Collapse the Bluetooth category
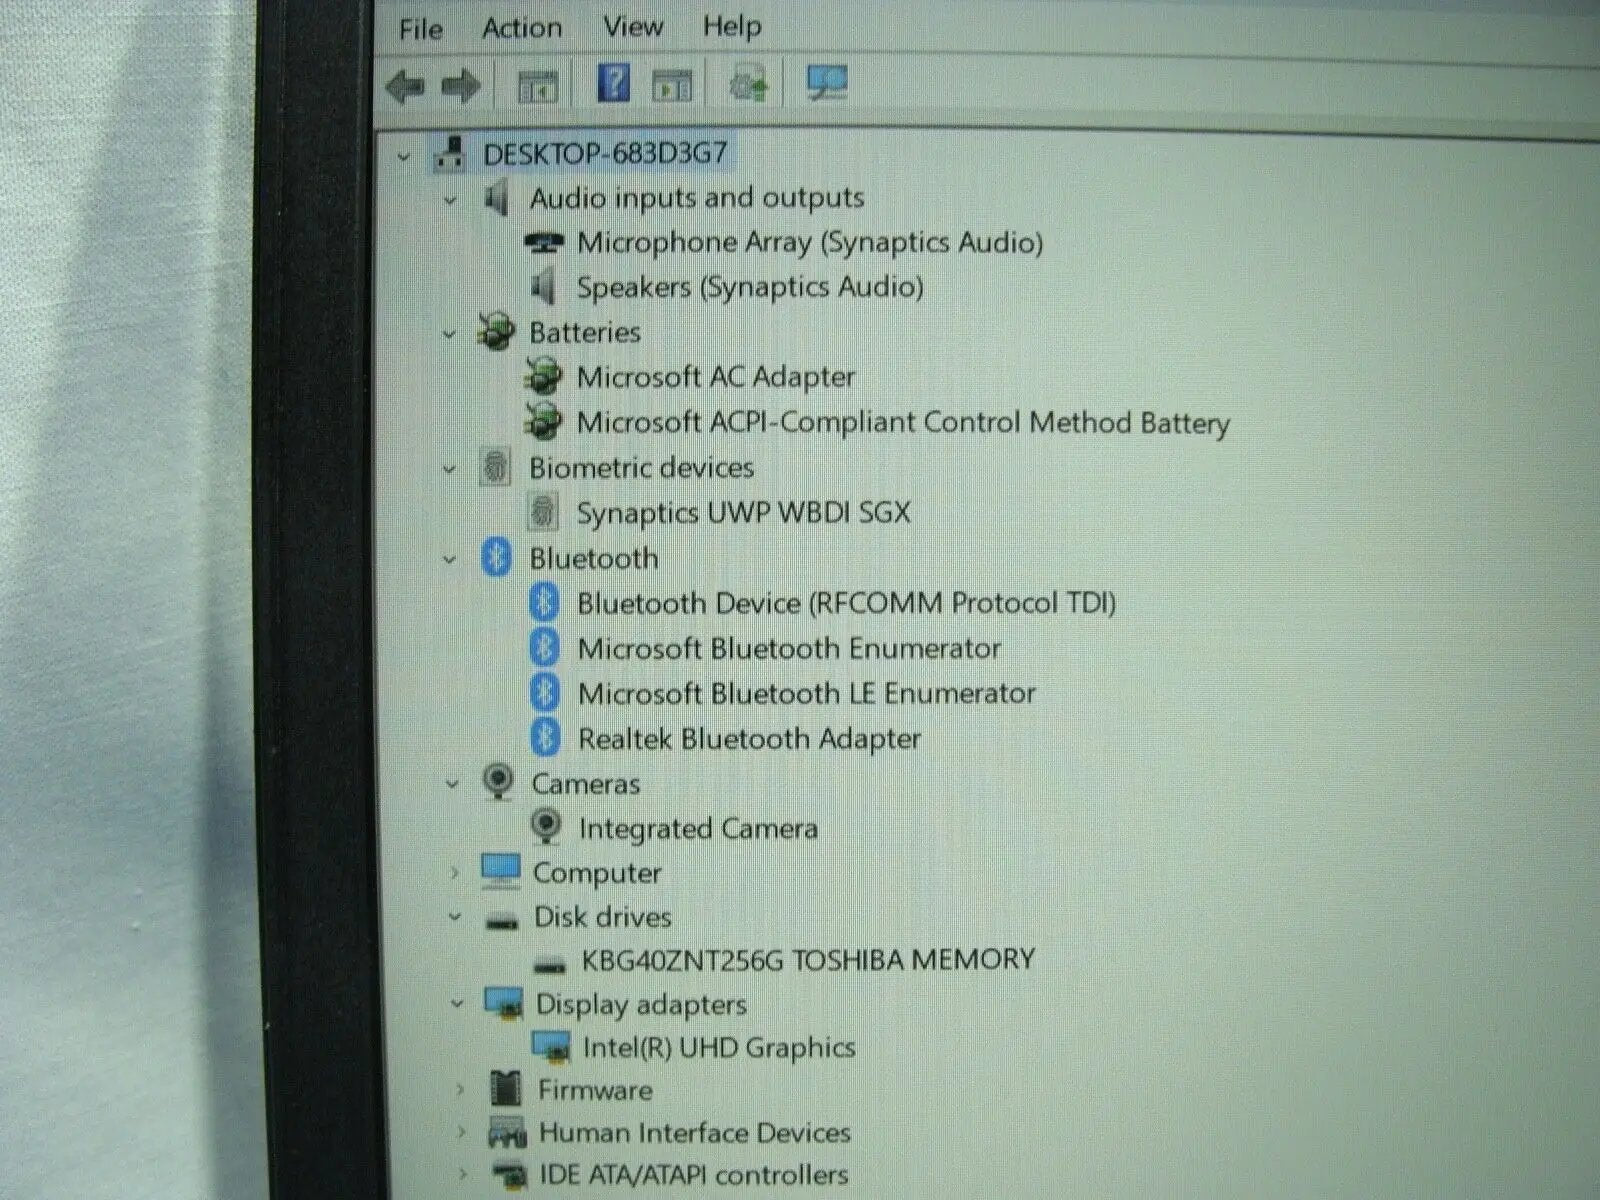This screenshot has height=1200, width=1600. 450,560
